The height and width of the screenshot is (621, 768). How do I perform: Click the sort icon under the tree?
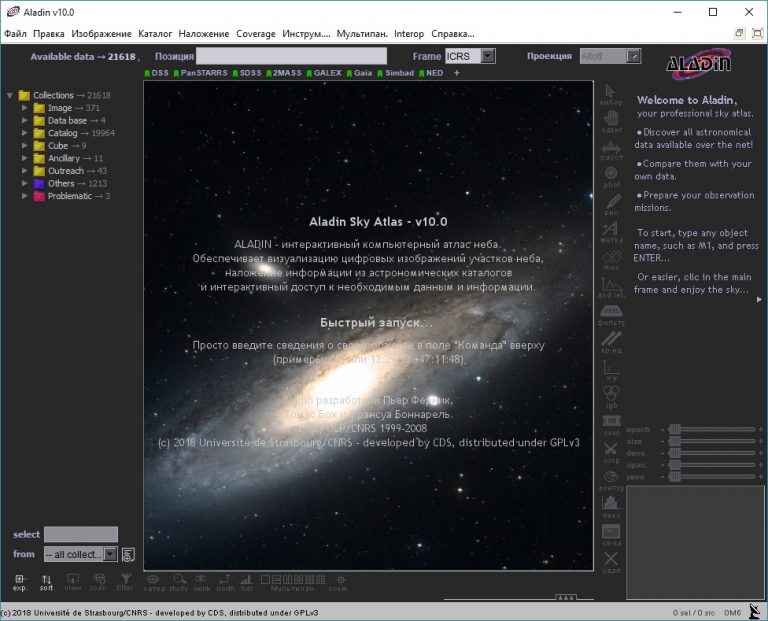point(47,582)
